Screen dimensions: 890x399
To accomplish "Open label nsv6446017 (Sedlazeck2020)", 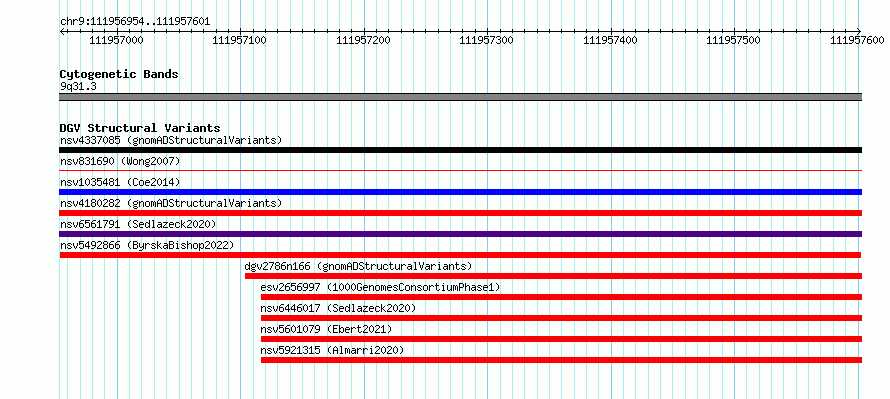I will click(338, 308).
